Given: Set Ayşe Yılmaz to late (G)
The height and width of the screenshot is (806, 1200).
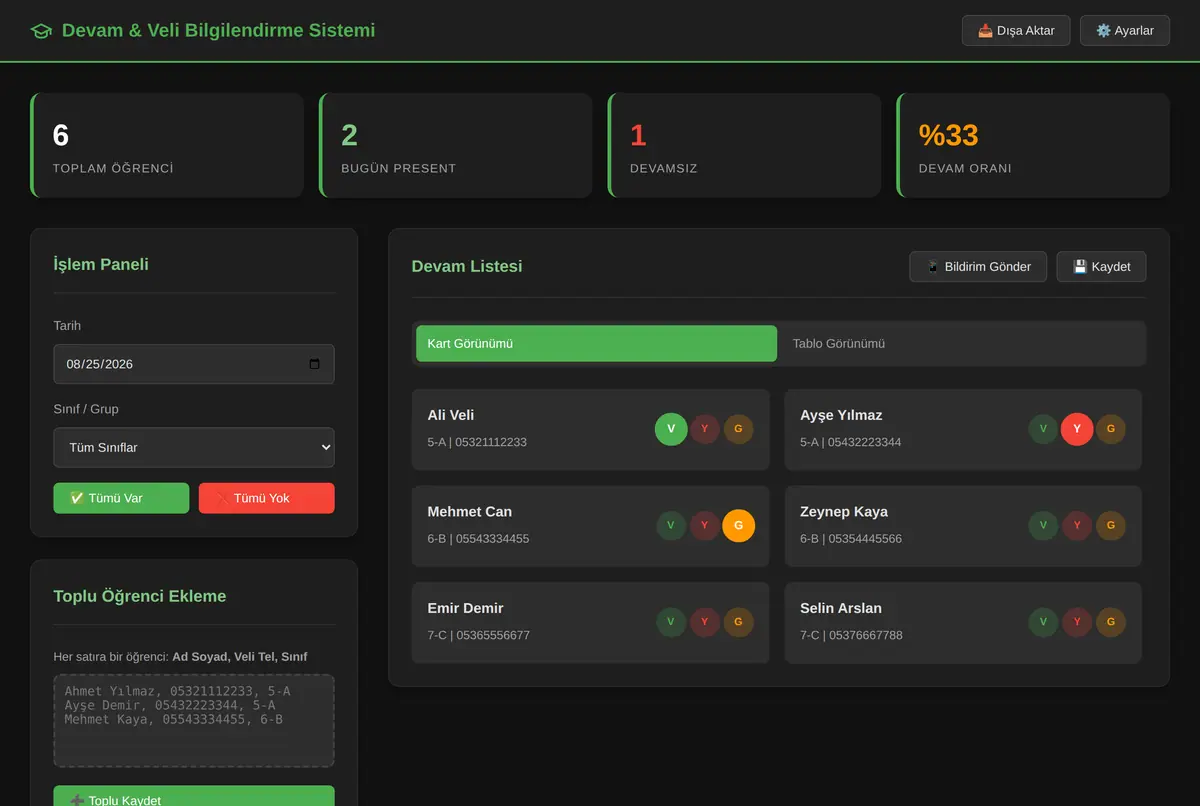Looking at the screenshot, I should [x=1110, y=429].
